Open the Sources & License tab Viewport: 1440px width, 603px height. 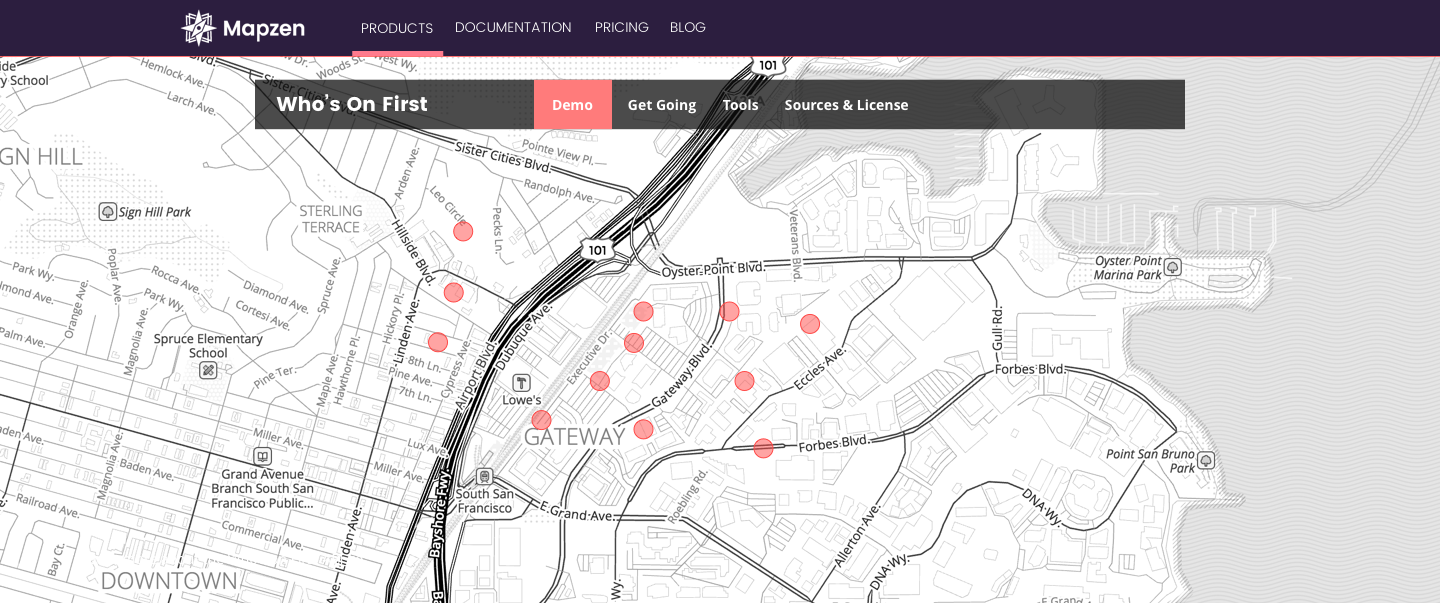point(846,105)
